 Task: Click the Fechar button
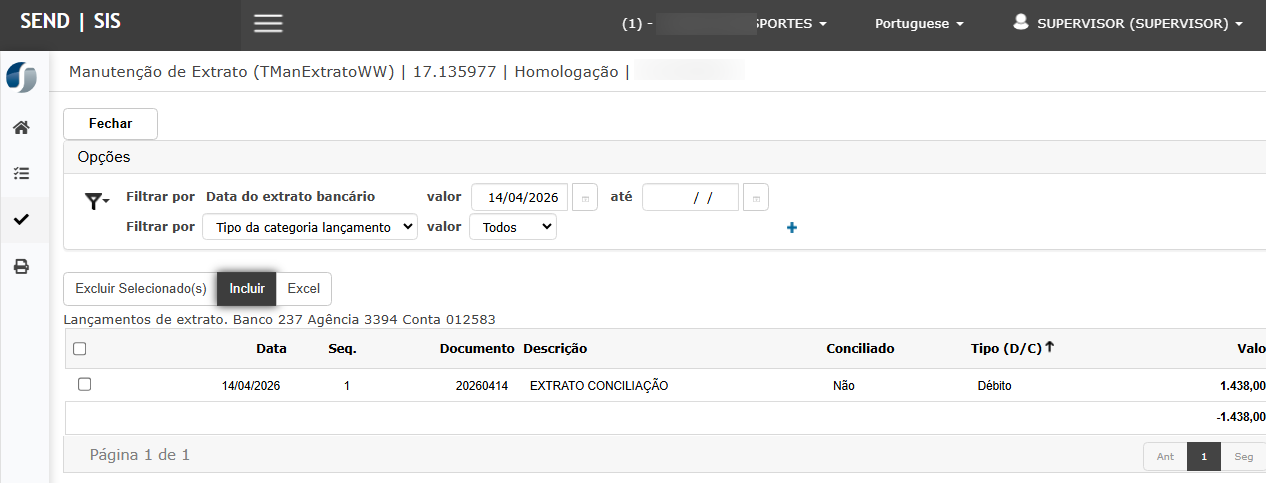click(x=110, y=123)
